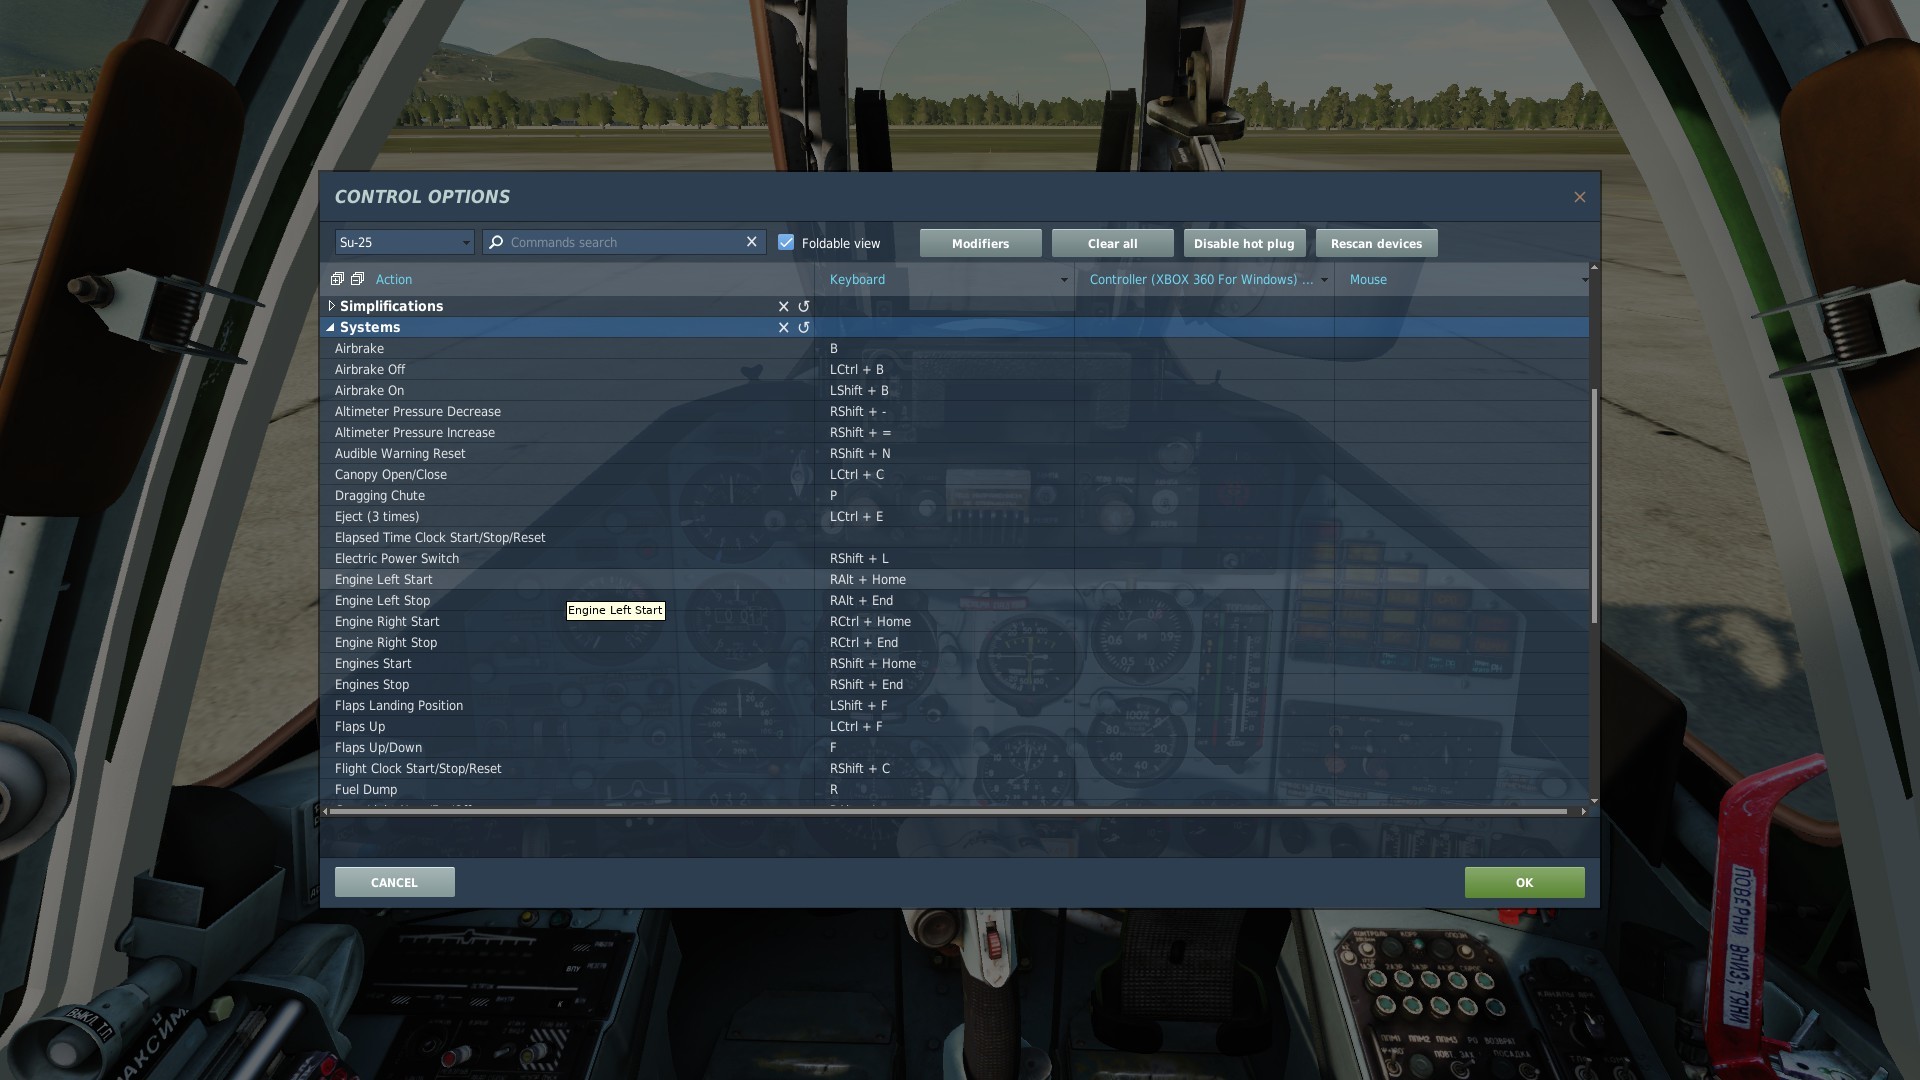The width and height of the screenshot is (1920, 1080).
Task: Click the Modifiers button
Action: pyautogui.click(x=981, y=243)
